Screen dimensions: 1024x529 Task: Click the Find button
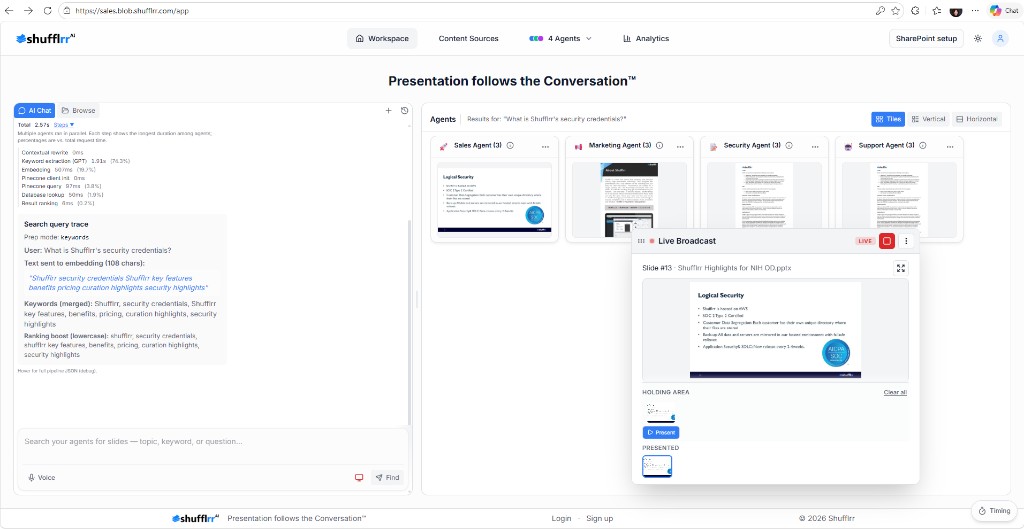(387, 477)
